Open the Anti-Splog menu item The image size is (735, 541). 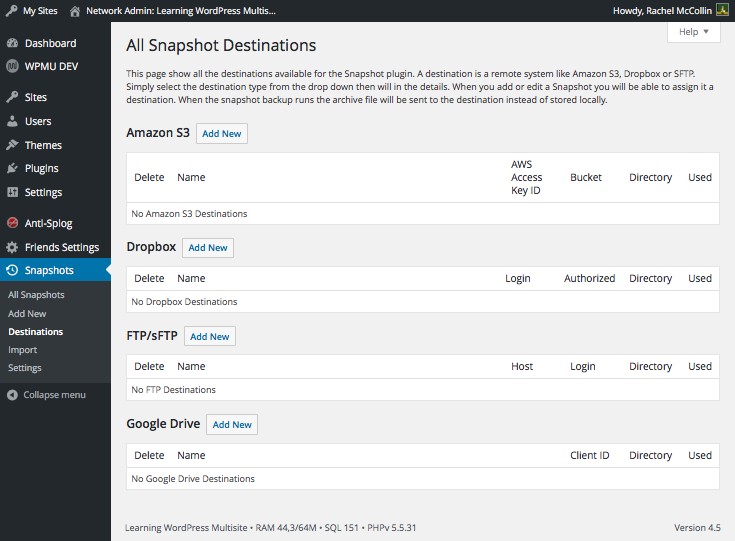point(55,223)
